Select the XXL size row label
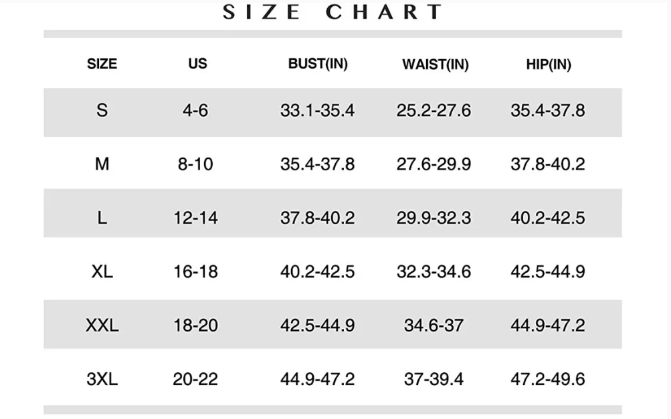This screenshot has width=671, height=419. [102, 326]
